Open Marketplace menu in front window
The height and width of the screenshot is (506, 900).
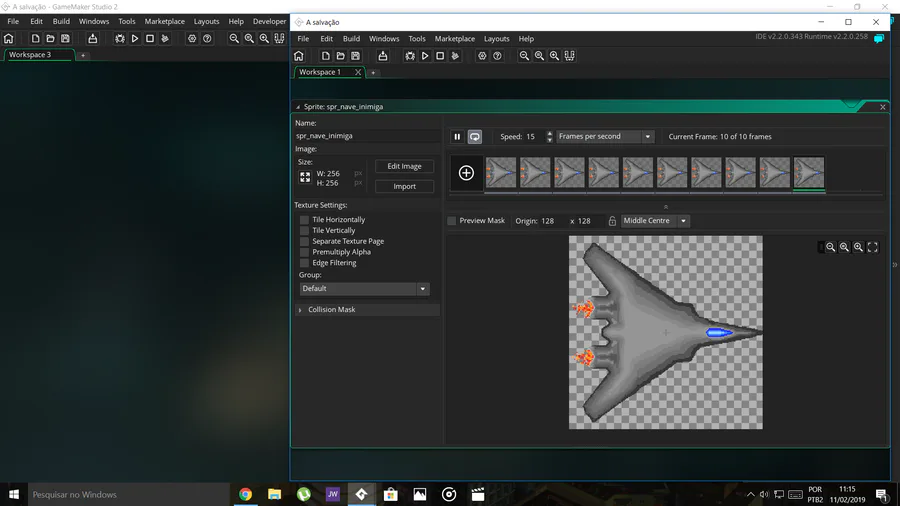coord(455,39)
